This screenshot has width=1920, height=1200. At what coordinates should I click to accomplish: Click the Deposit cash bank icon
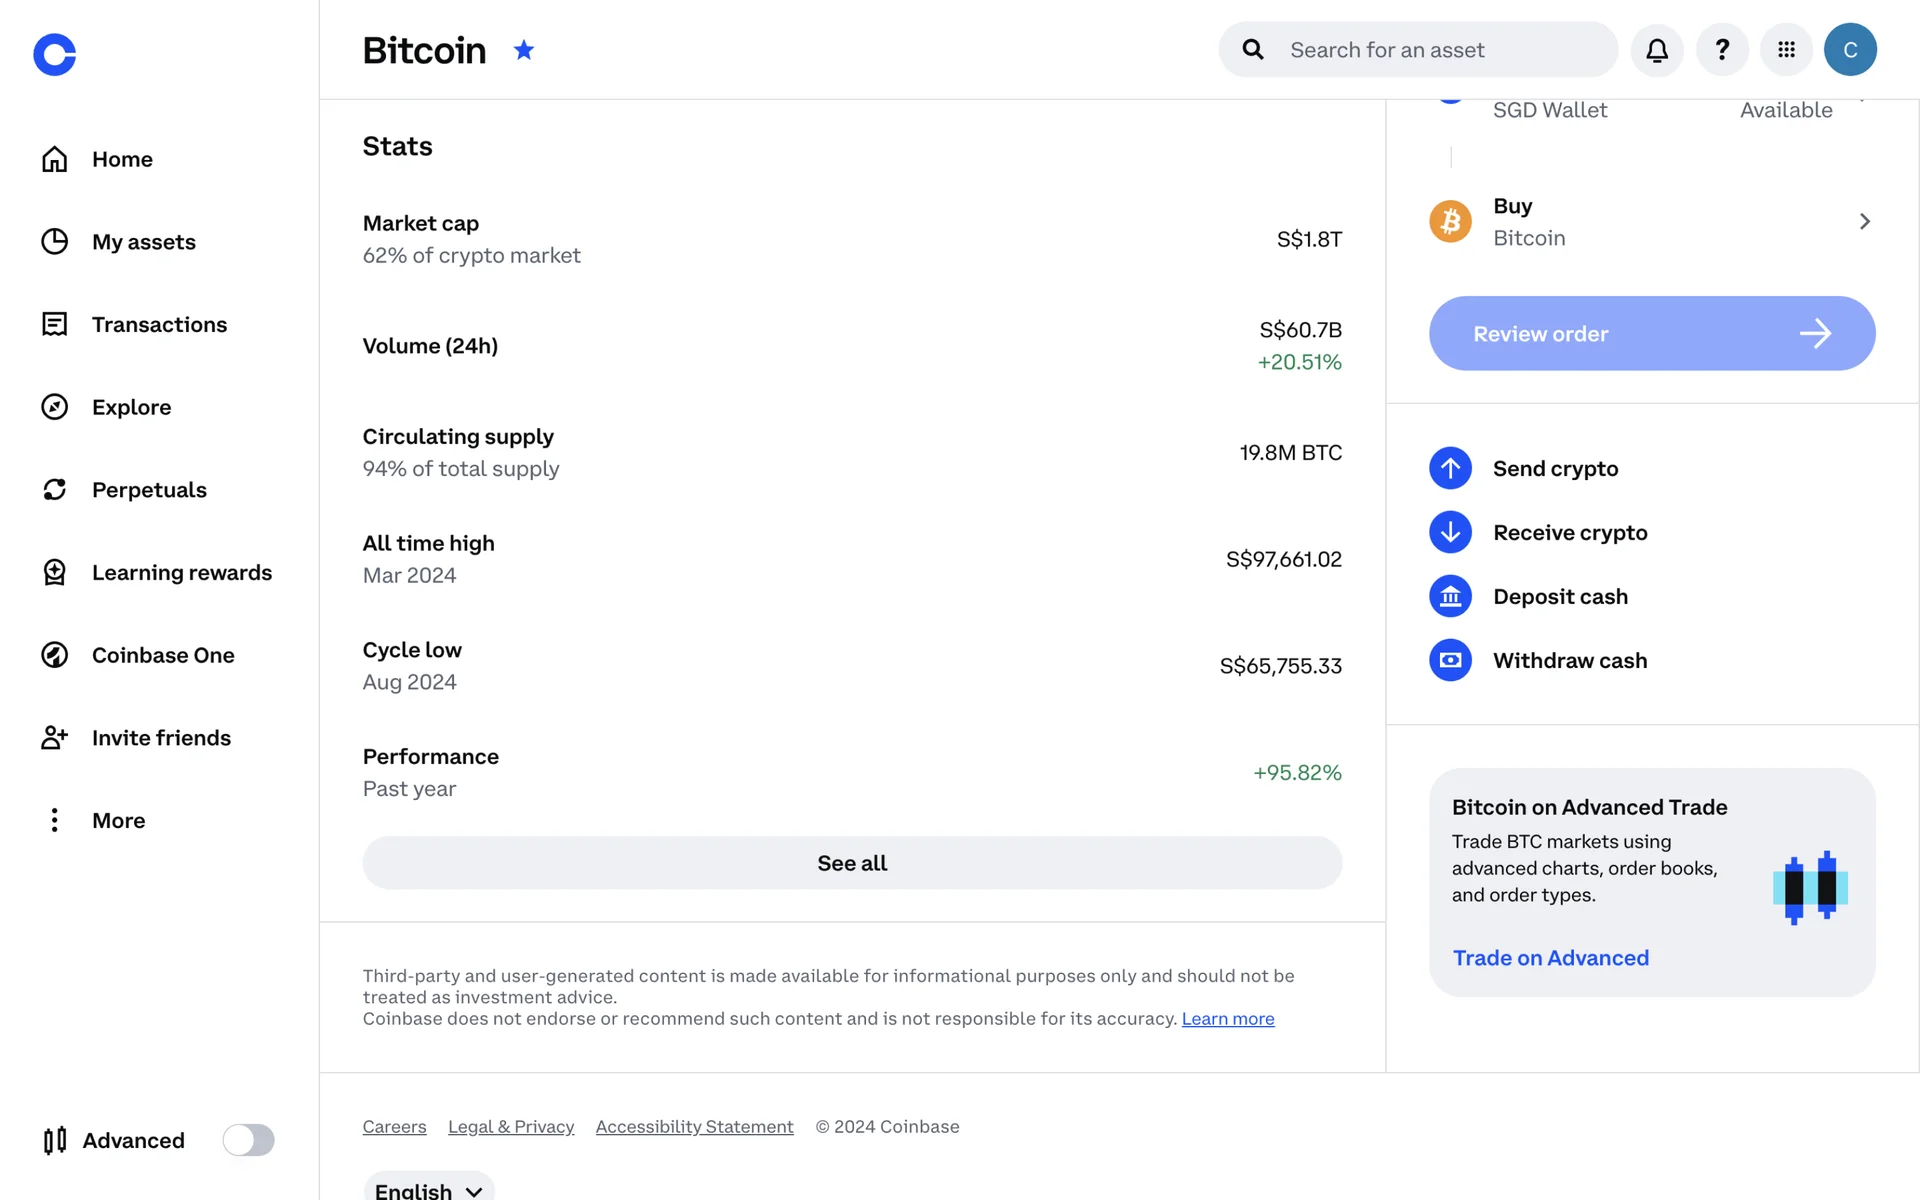1450,597
